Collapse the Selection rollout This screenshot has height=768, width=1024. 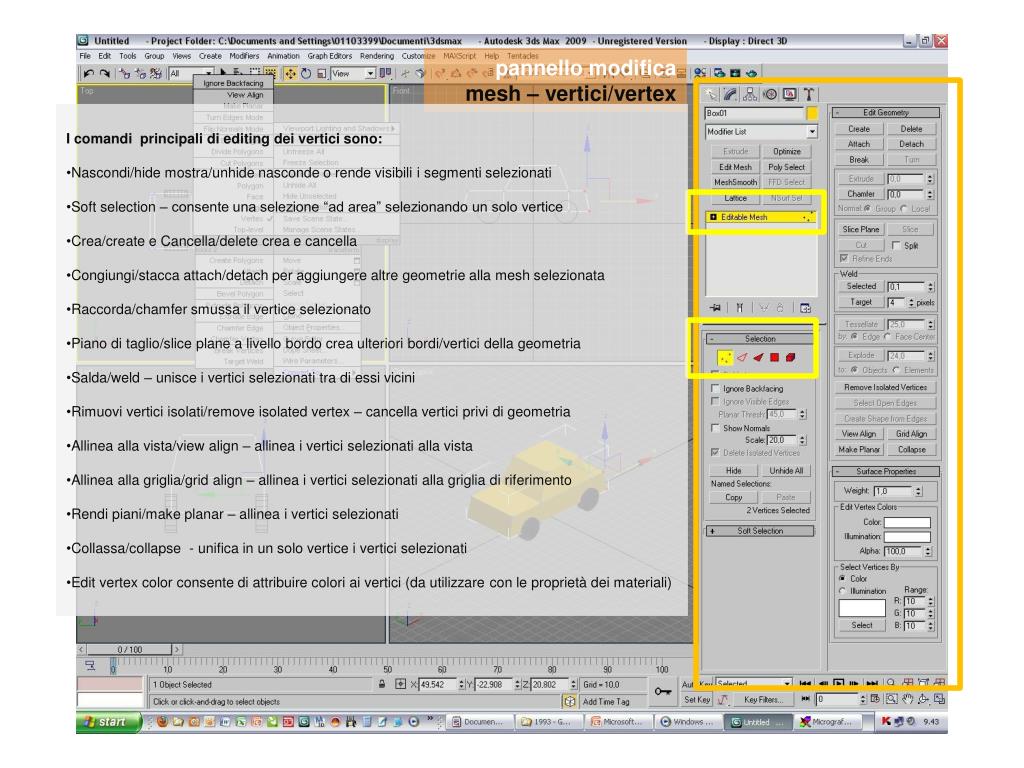tap(760, 339)
